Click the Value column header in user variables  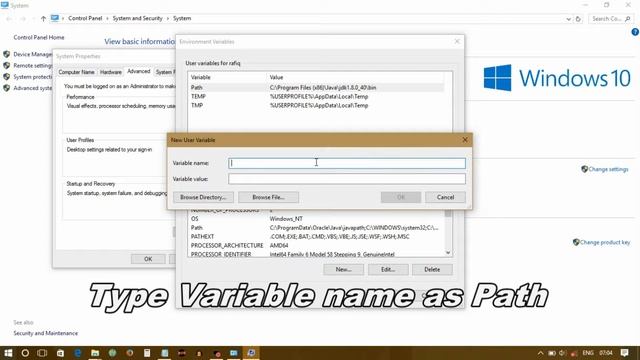click(x=355, y=77)
